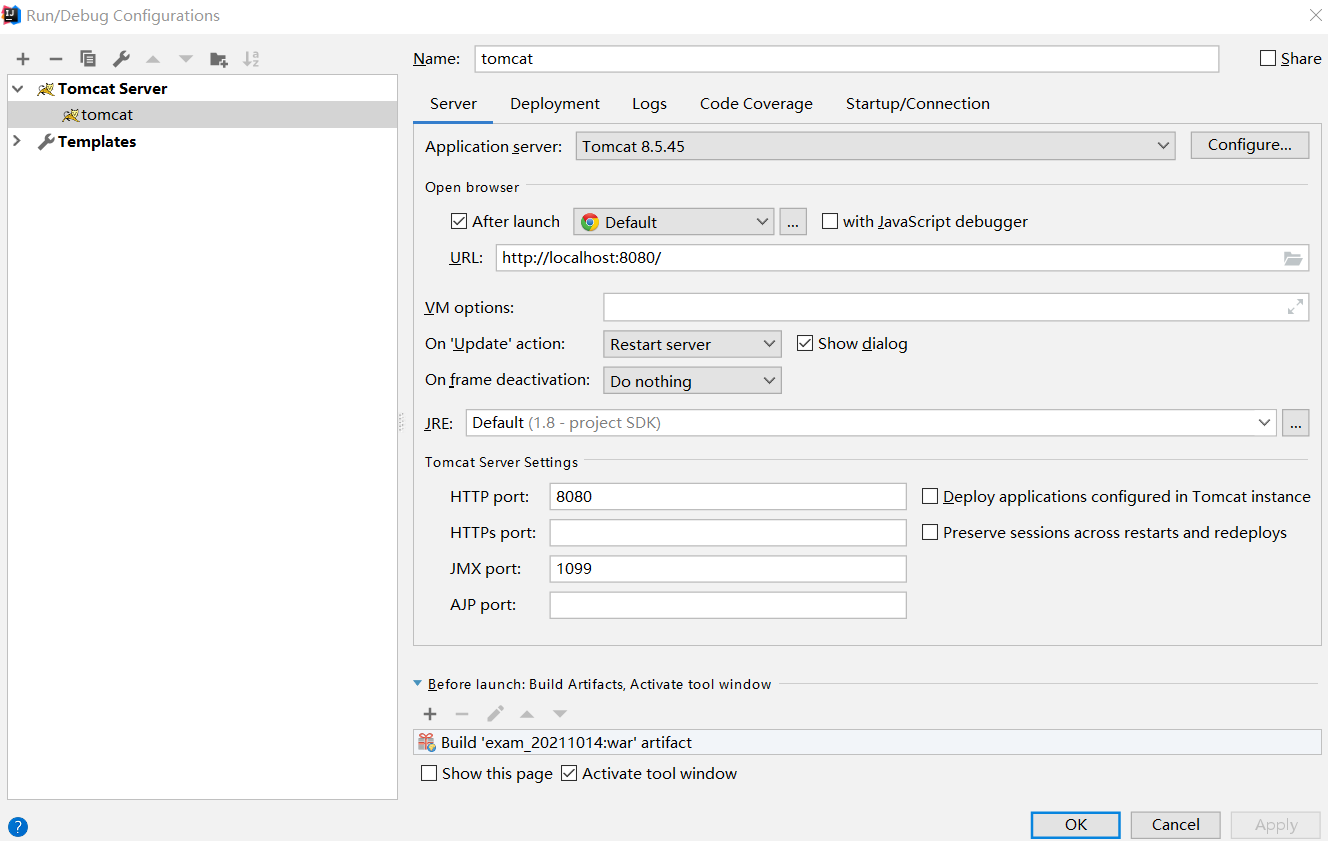Click inside the URL input field
This screenshot has width=1328, height=841.
[x=800, y=258]
